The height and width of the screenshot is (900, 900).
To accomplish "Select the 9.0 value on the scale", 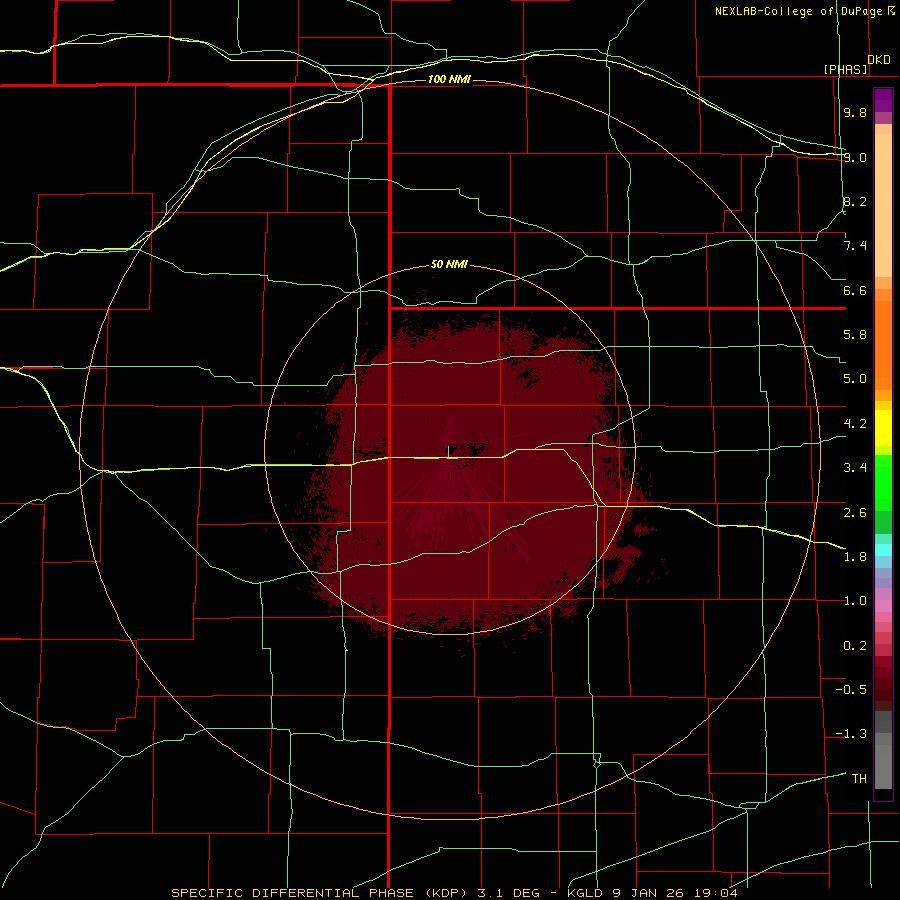I will coord(855,157).
